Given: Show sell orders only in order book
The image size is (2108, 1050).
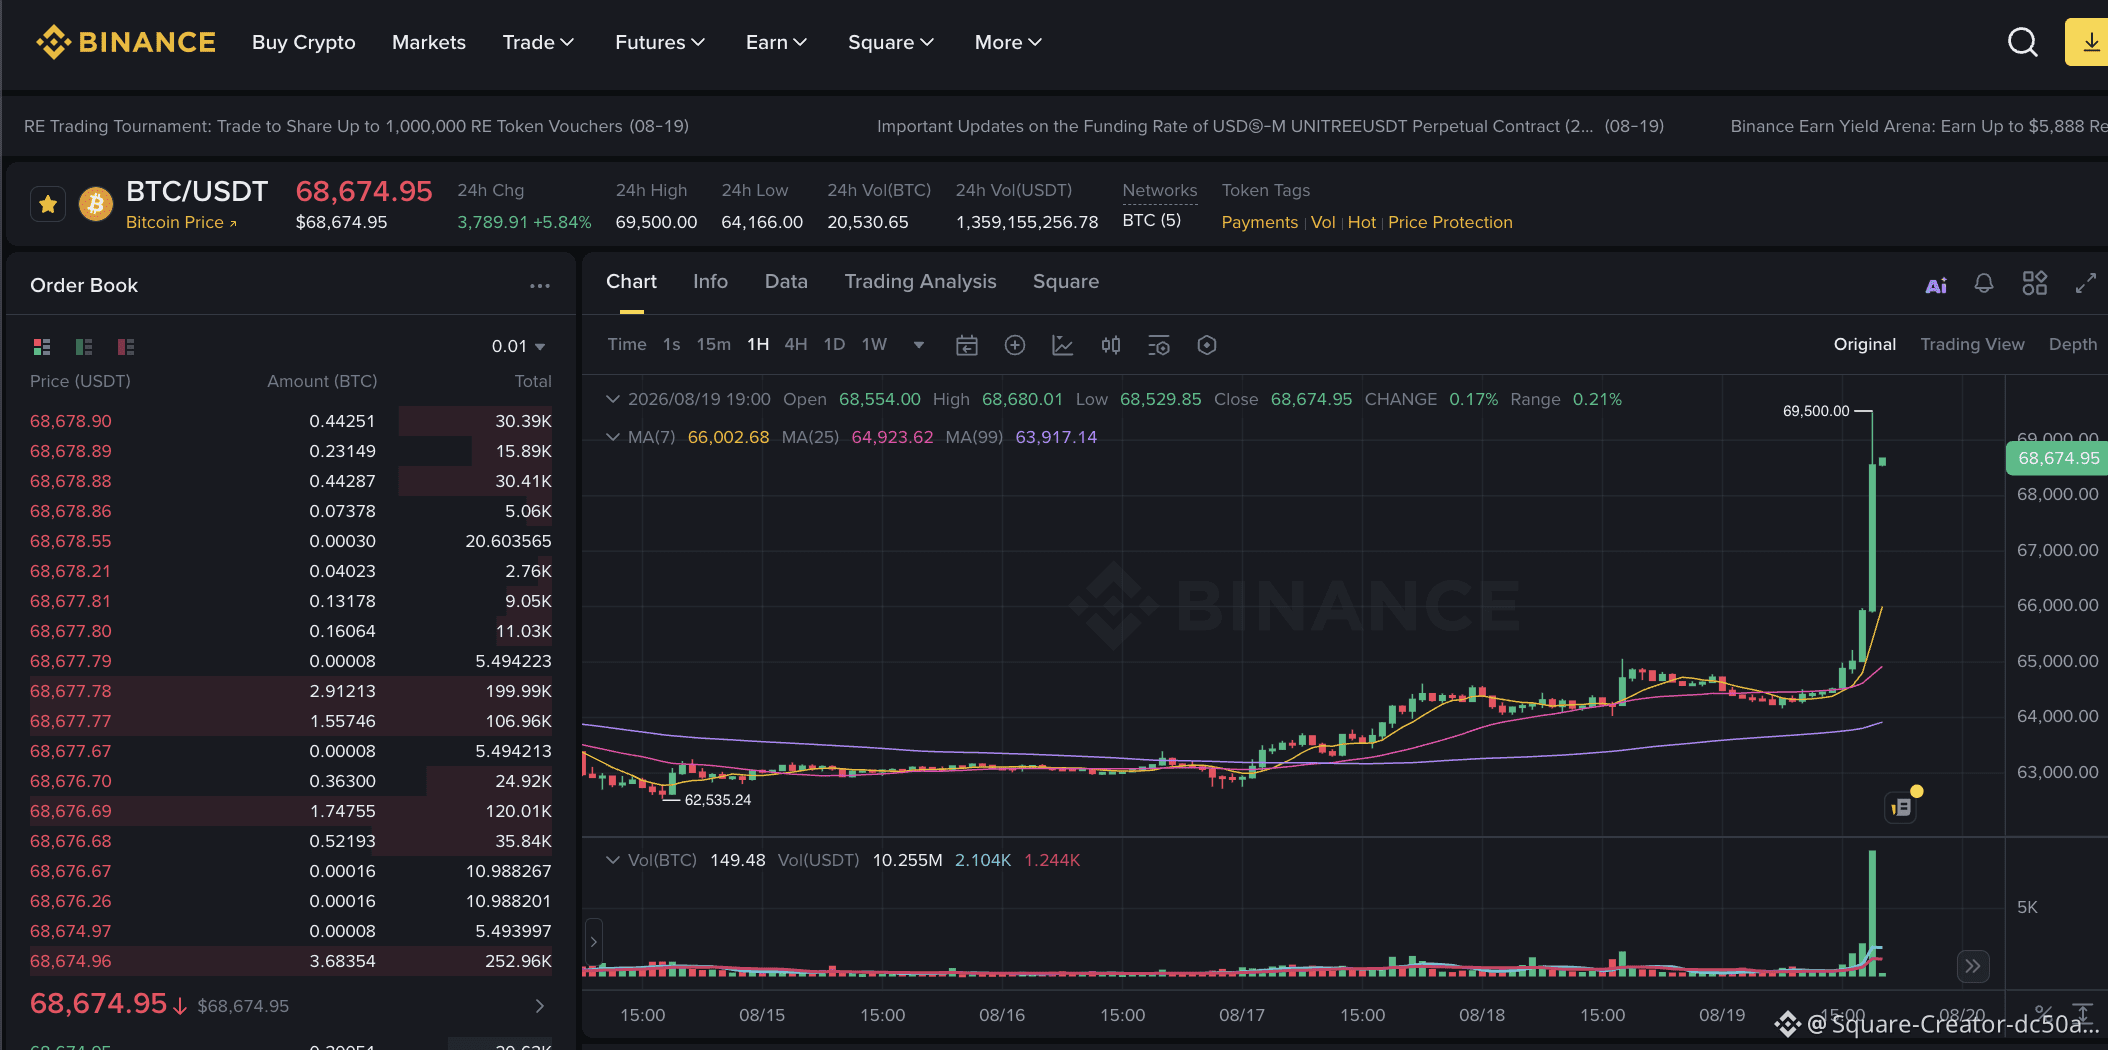Looking at the screenshot, I should pyautogui.click(x=126, y=347).
